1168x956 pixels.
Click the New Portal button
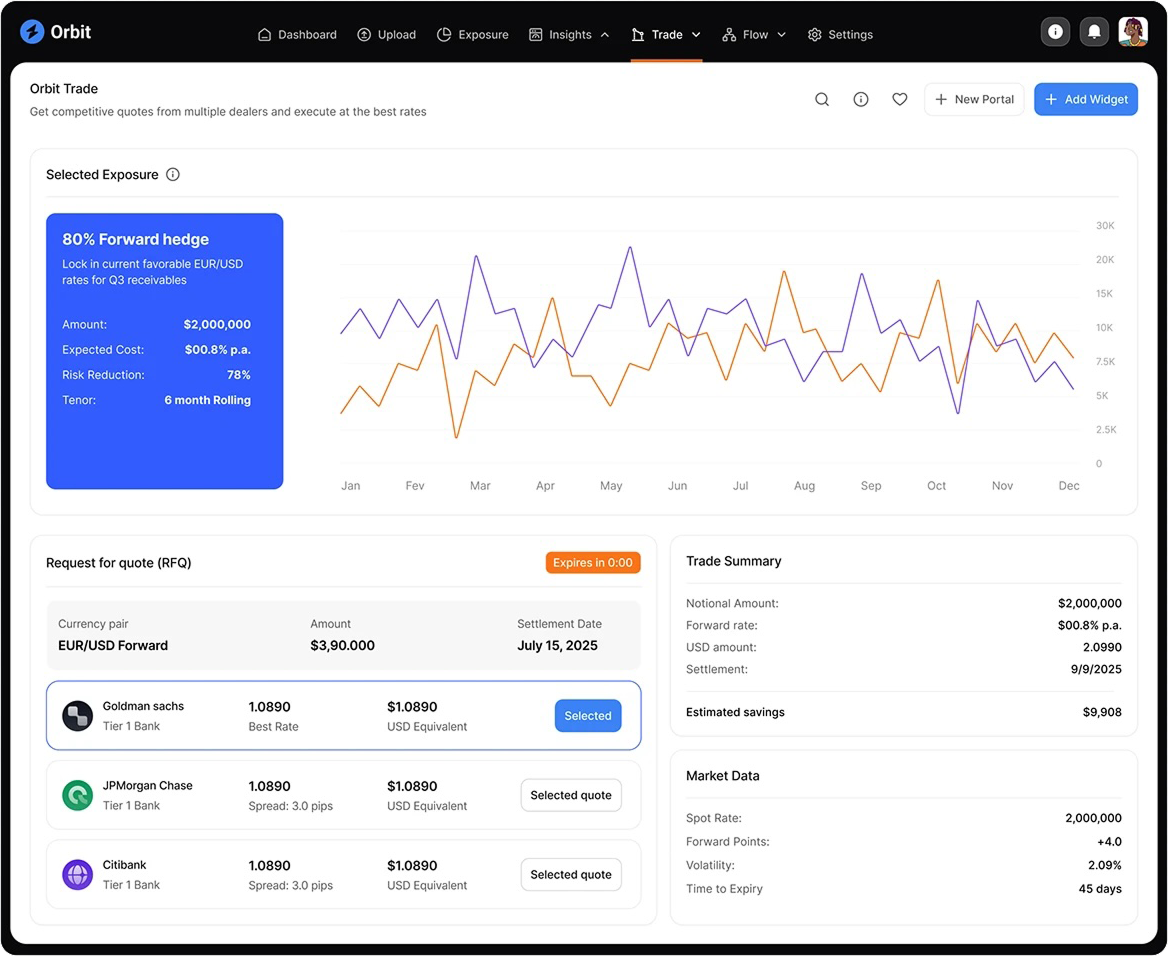pos(974,100)
